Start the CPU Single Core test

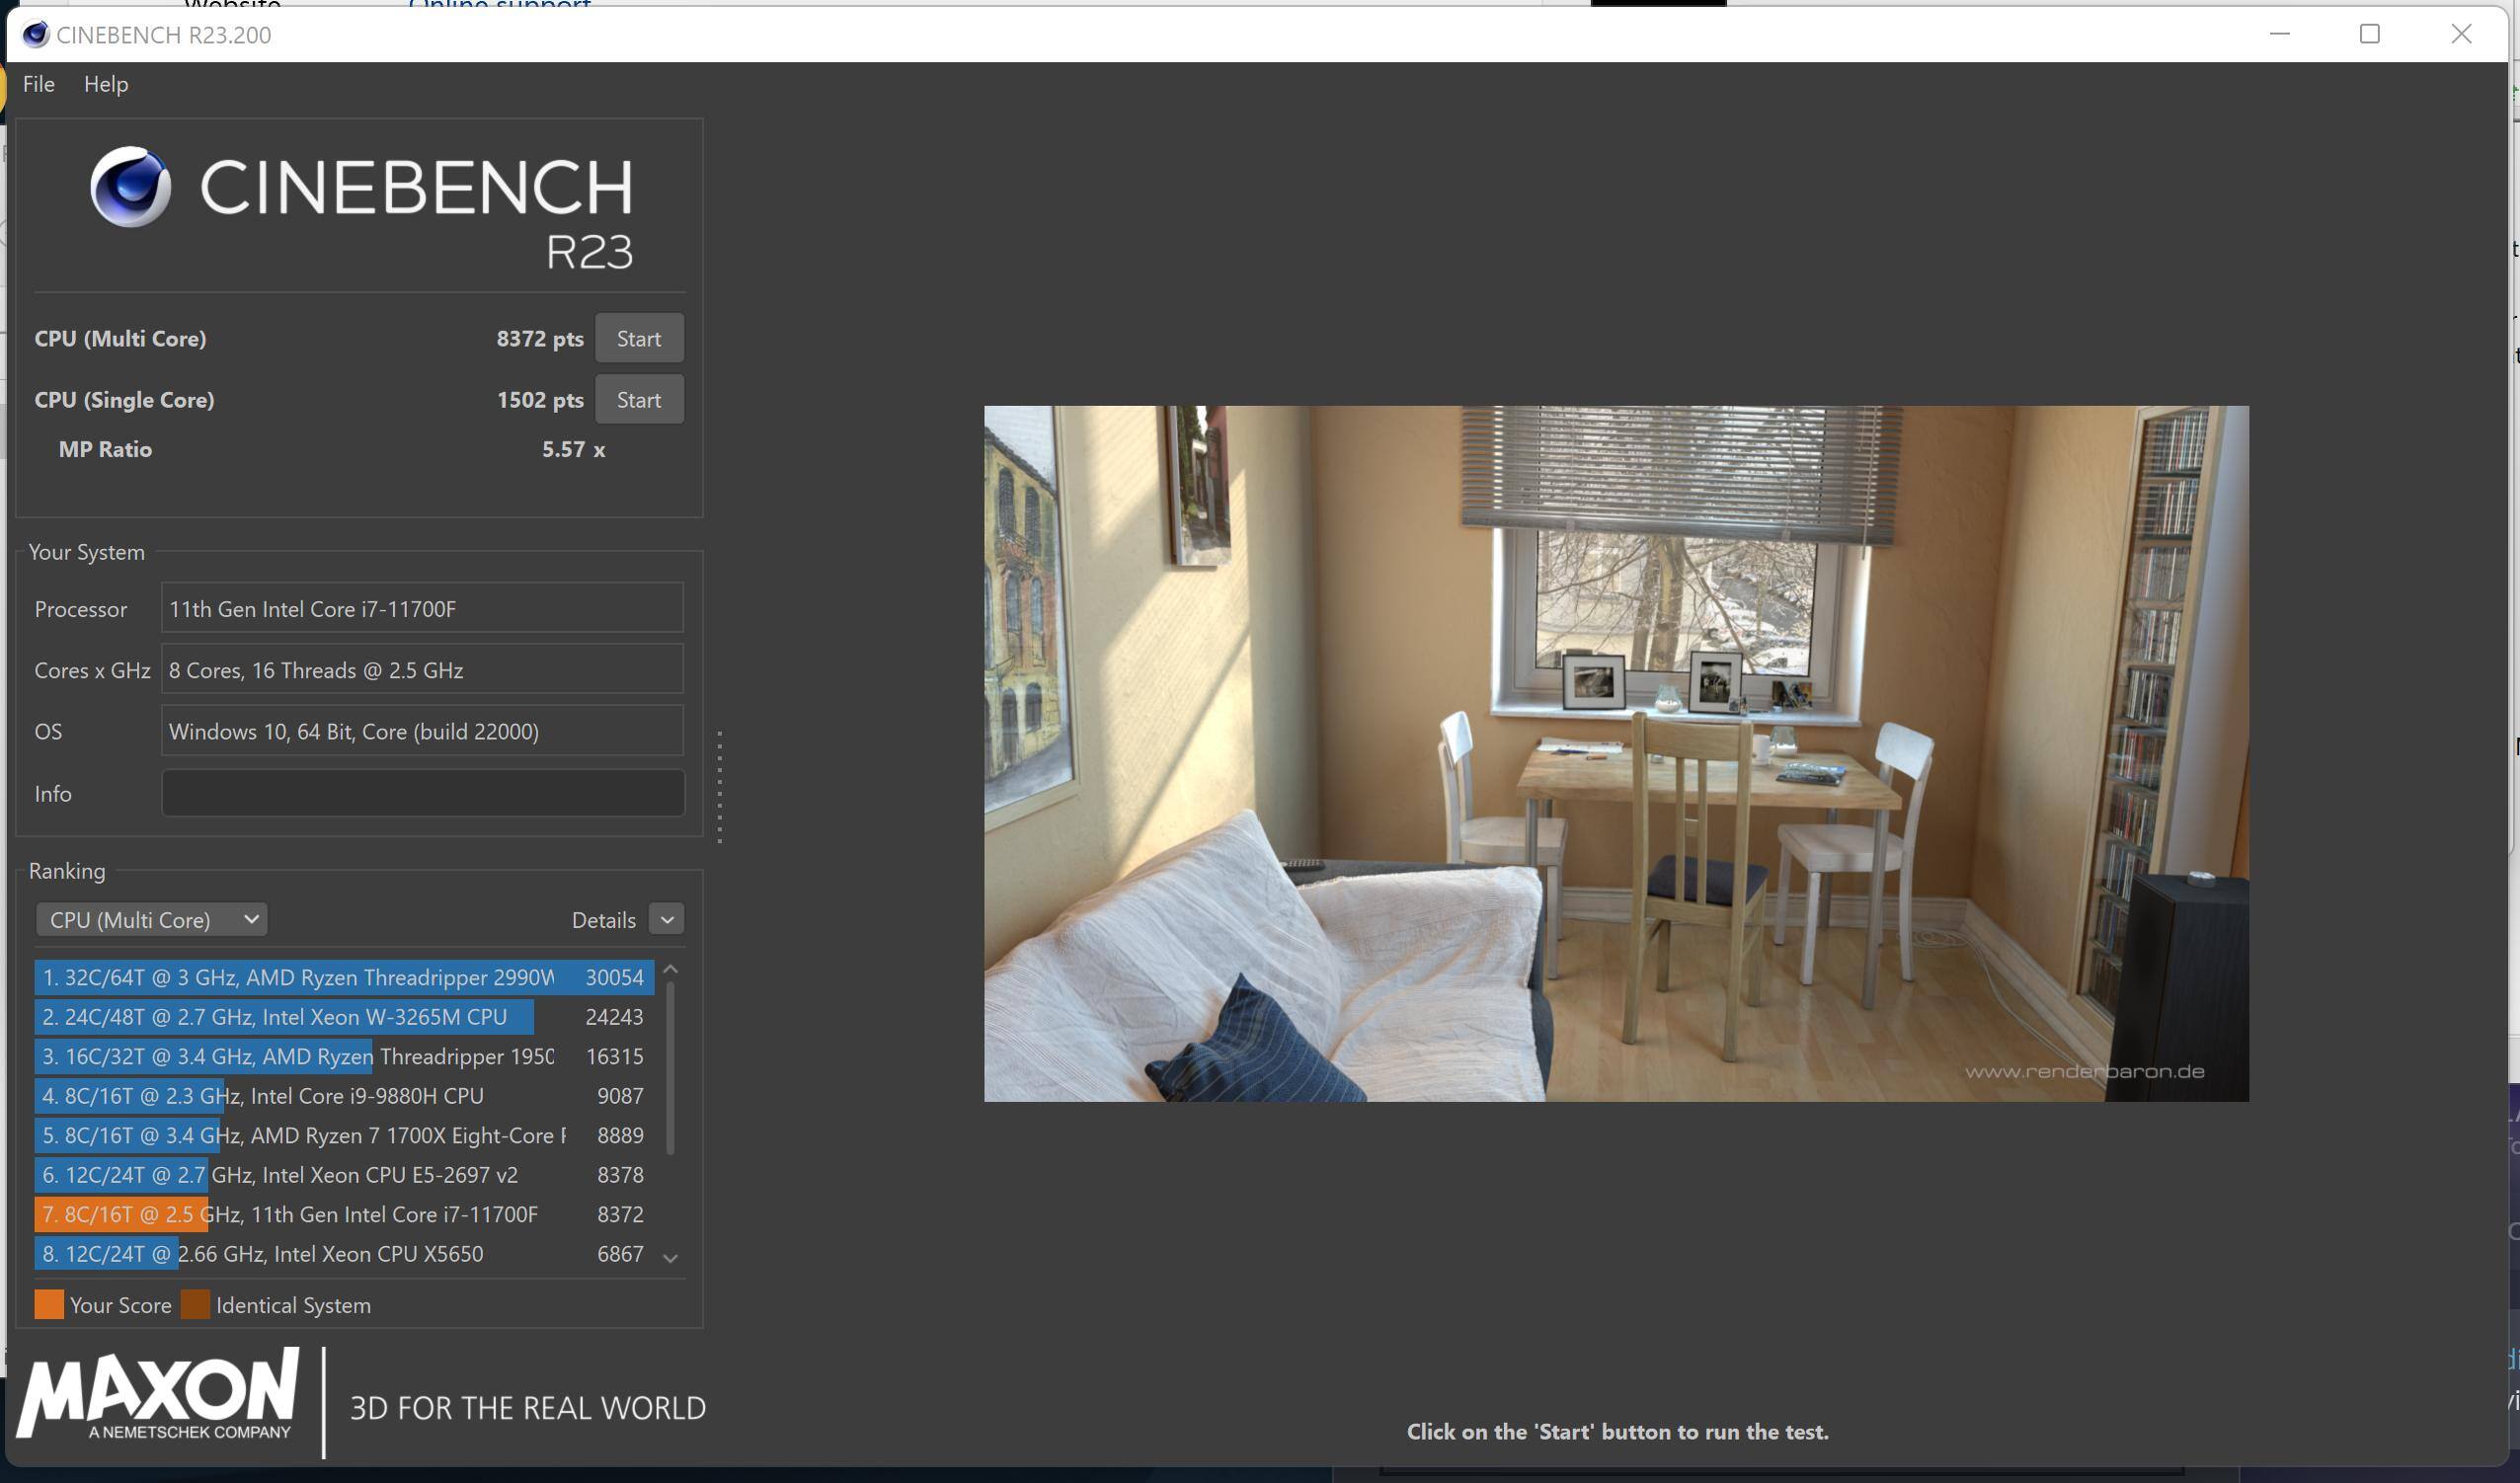coord(639,400)
